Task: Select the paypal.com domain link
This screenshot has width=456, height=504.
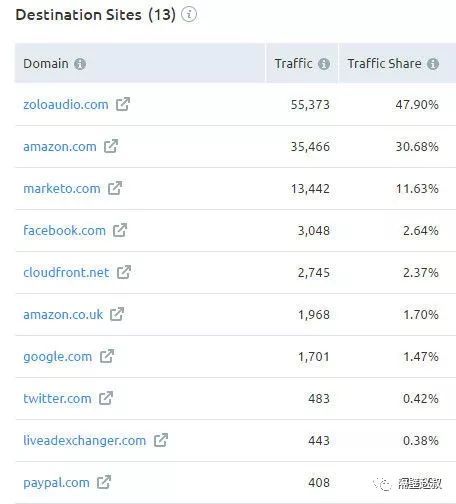Action: point(56,483)
